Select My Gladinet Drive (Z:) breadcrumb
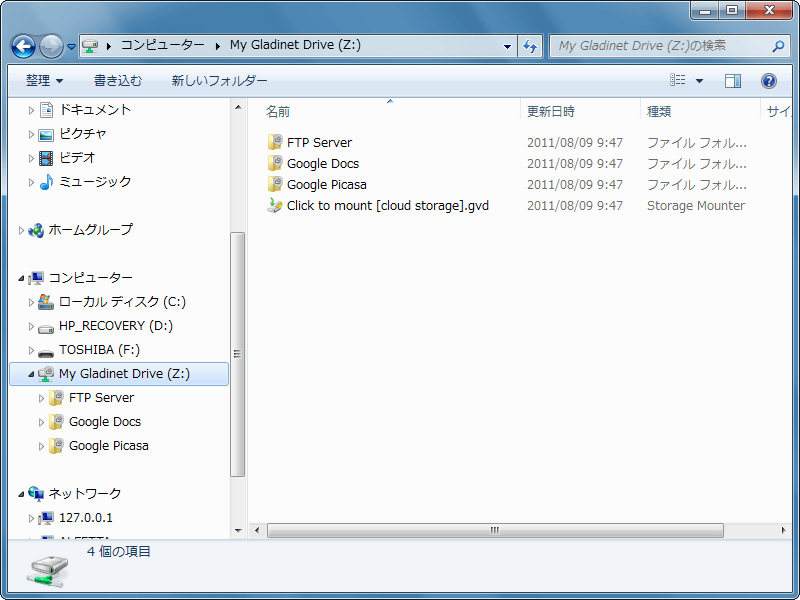This screenshot has height=600, width=800. [295, 45]
